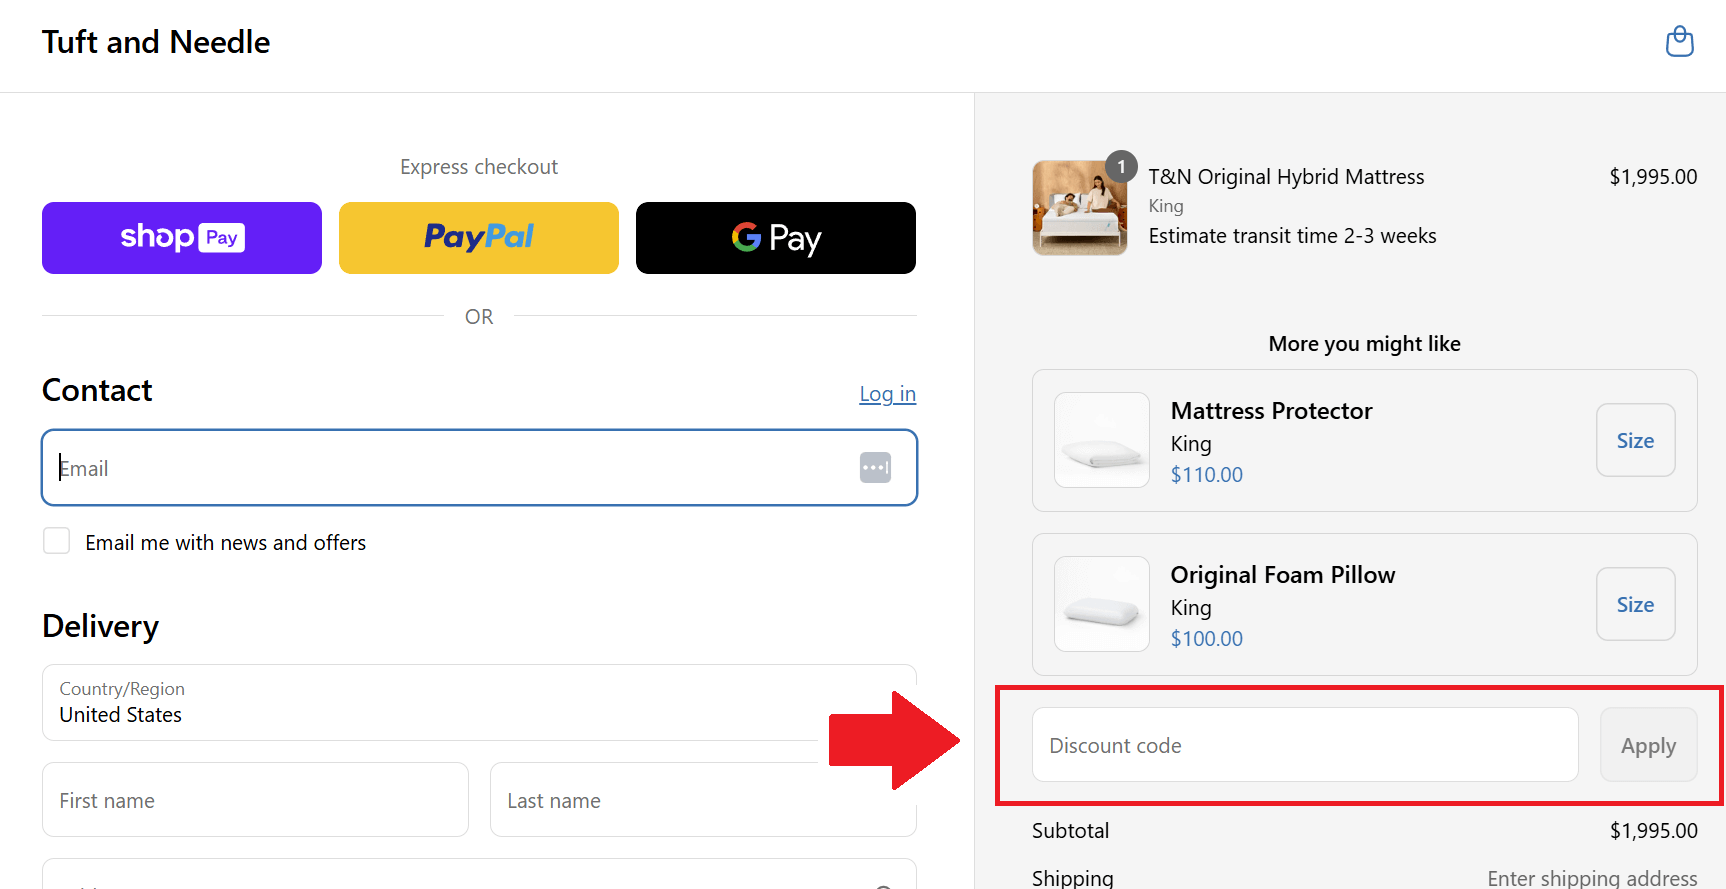The image size is (1726, 889).
Task: Click the Mattress Protector thumbnail image
Action: (1102, 440)
